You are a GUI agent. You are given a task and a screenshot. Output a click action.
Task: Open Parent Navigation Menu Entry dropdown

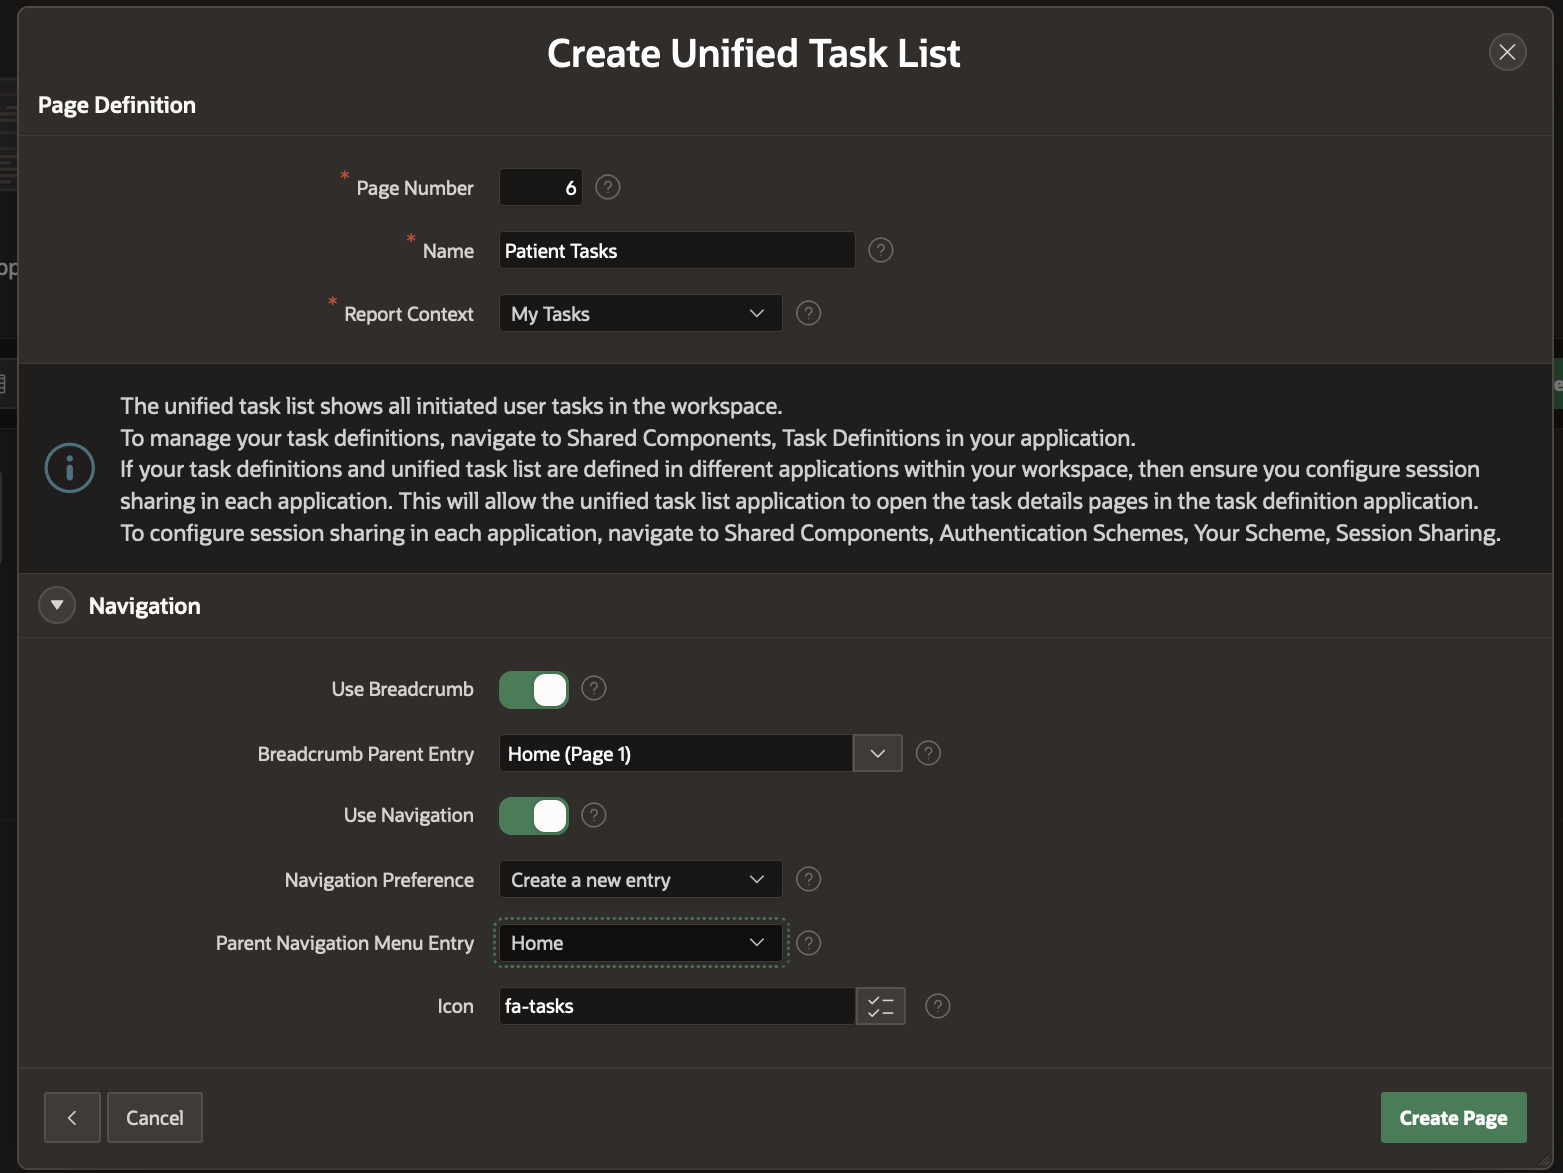640,943
